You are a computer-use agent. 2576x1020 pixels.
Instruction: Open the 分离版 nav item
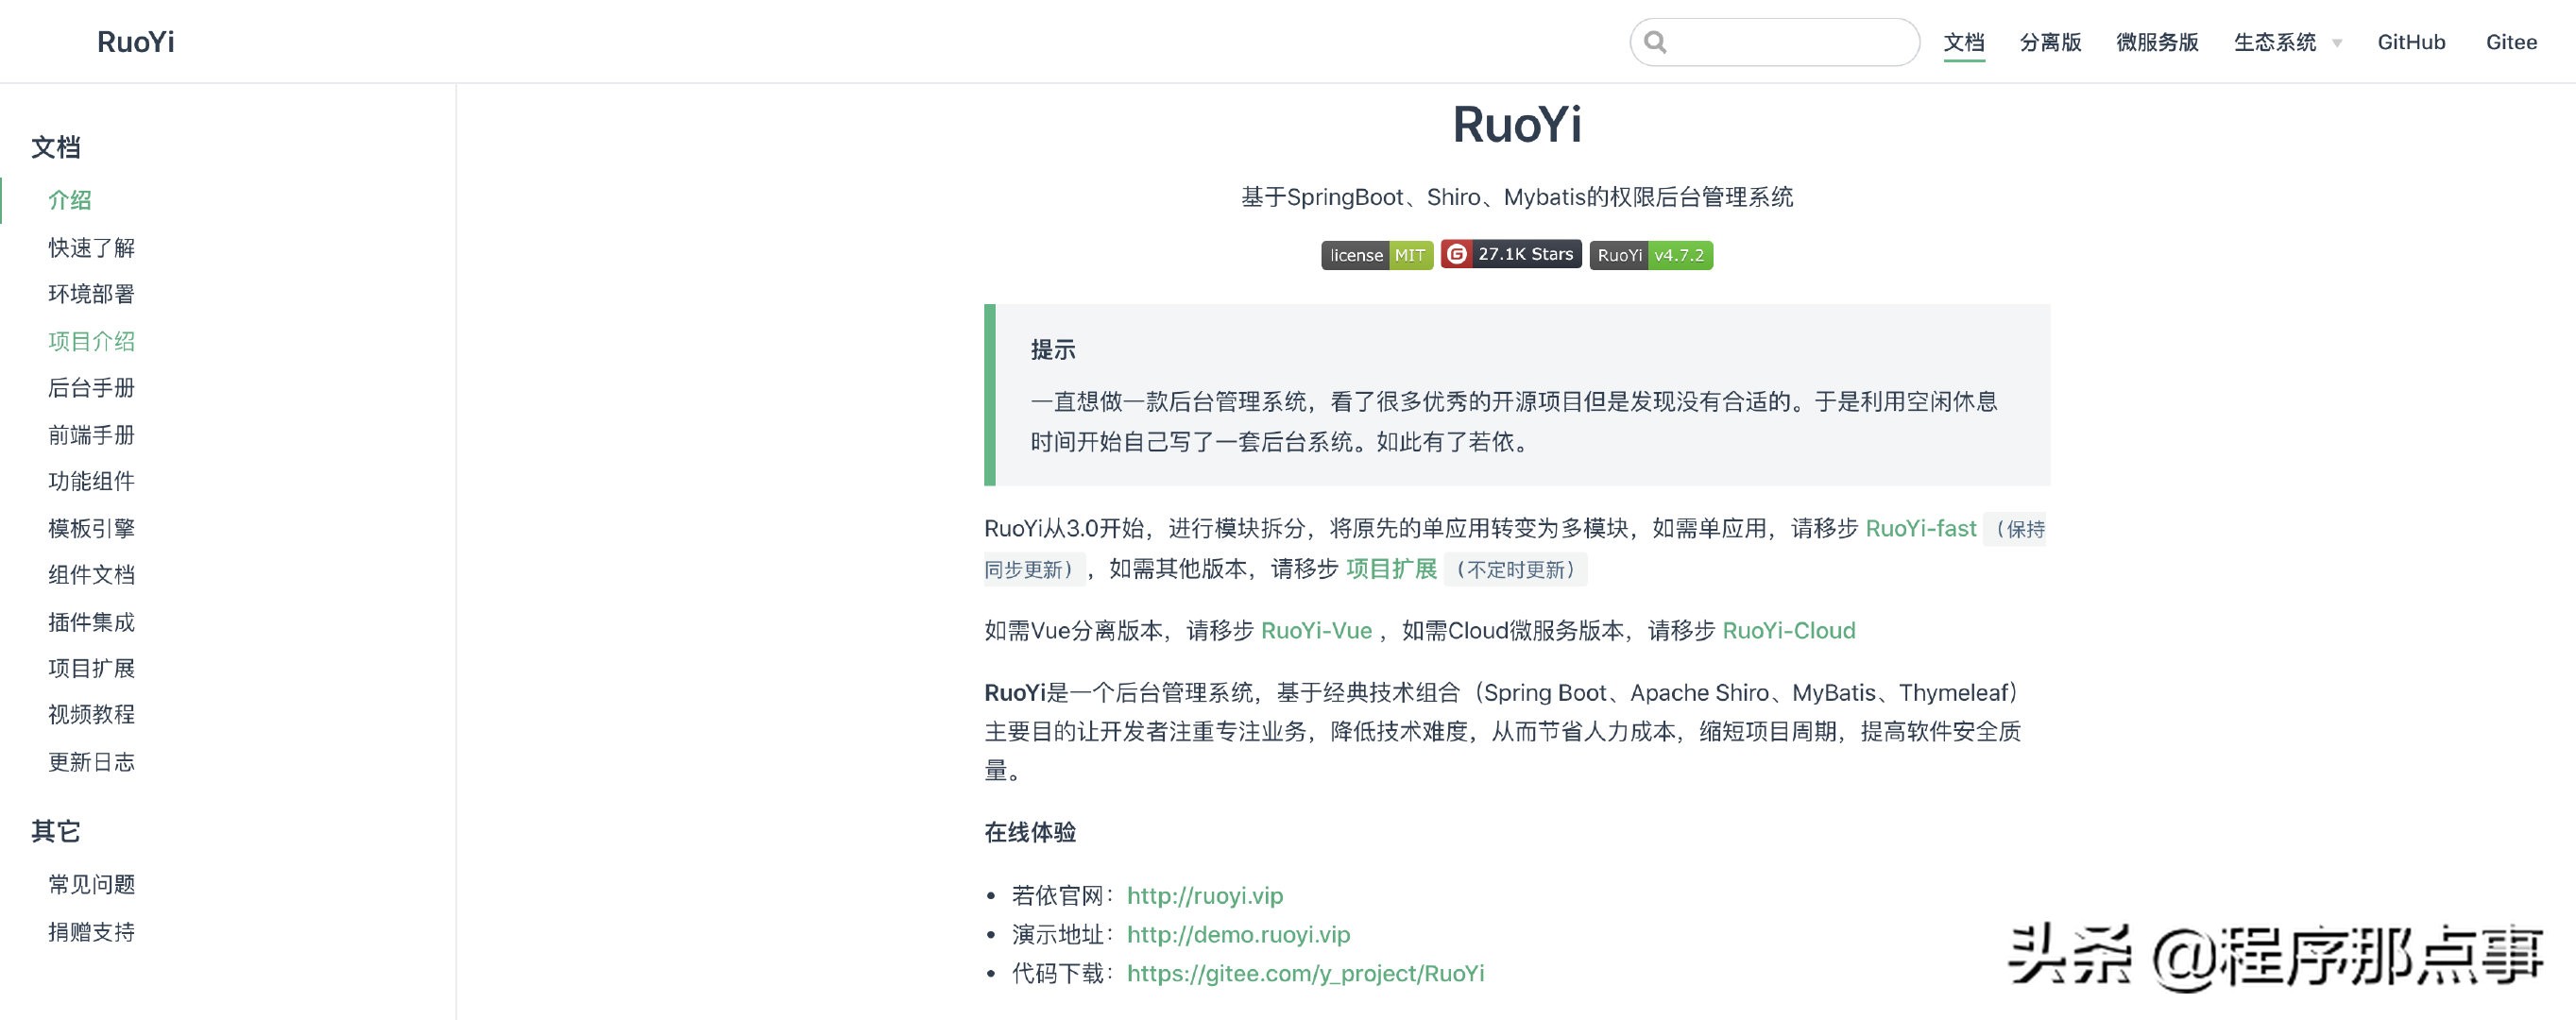tap(2050, 42)
